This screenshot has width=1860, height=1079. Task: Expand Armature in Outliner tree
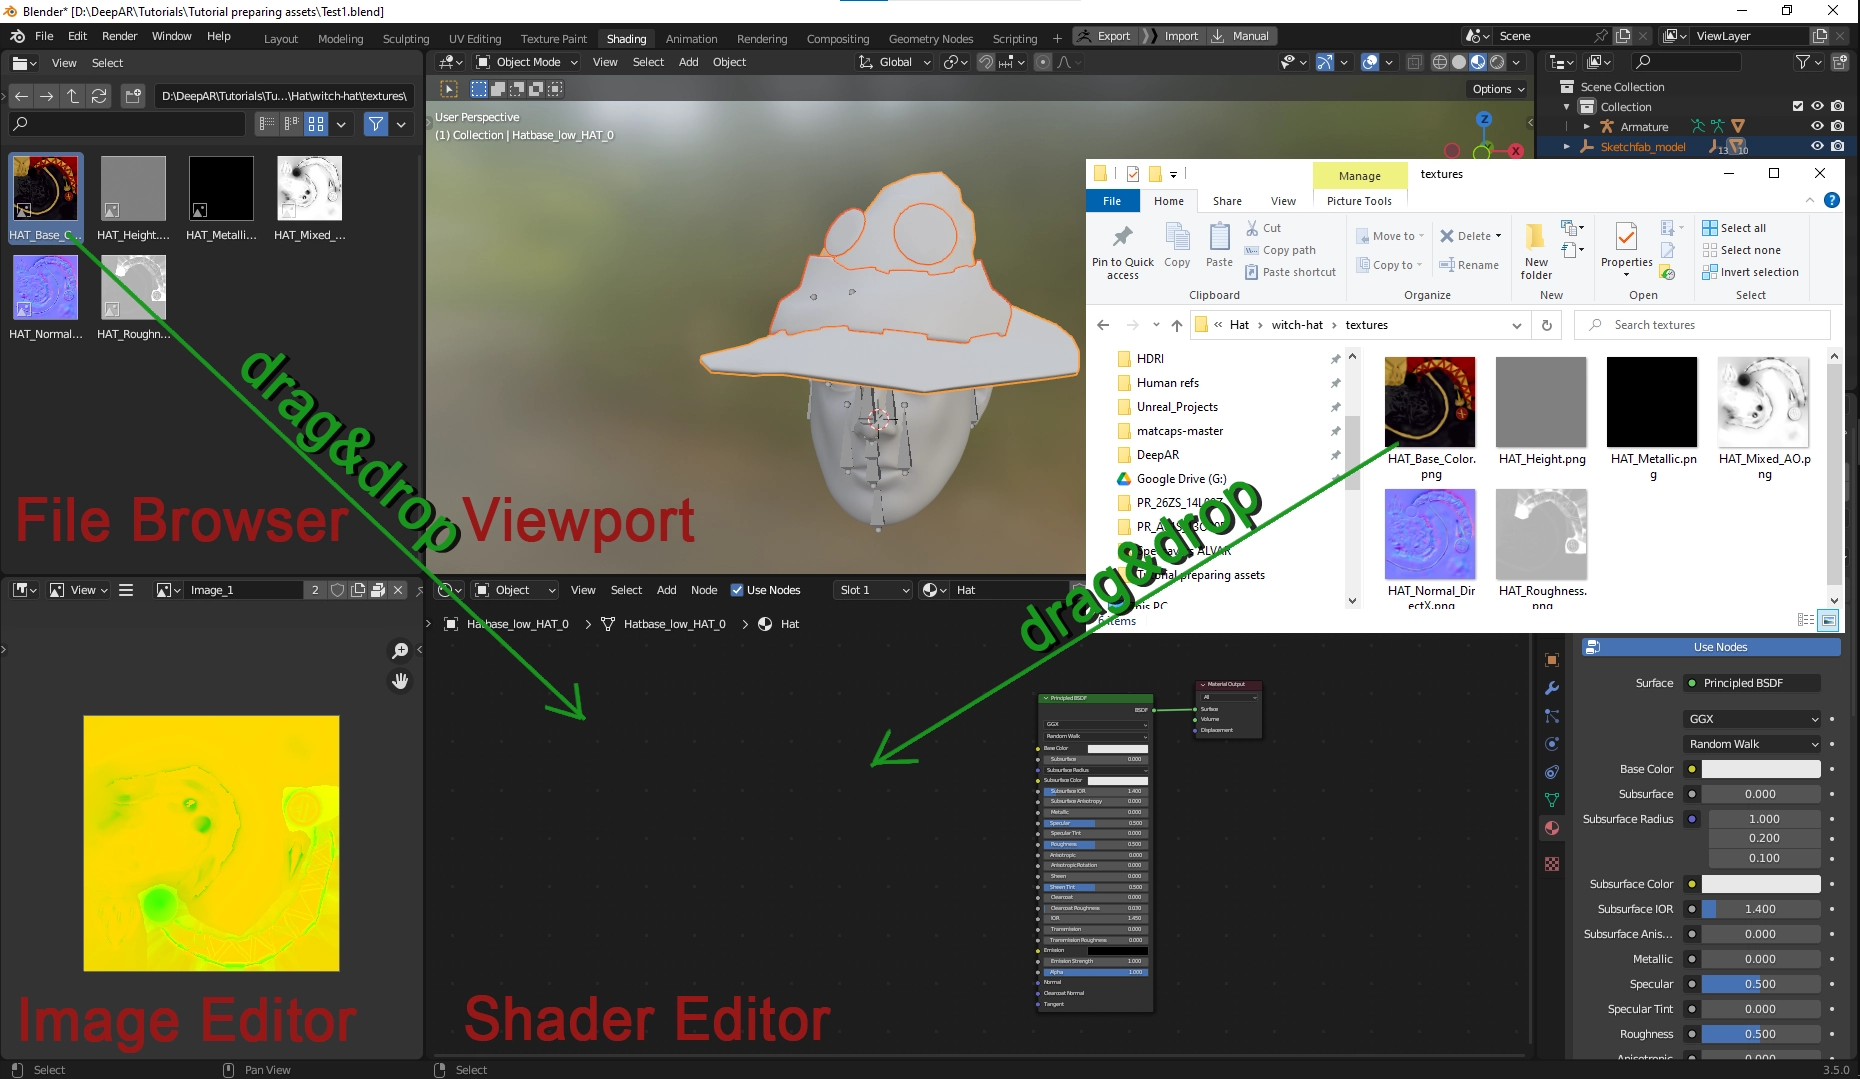point(1587,127)
